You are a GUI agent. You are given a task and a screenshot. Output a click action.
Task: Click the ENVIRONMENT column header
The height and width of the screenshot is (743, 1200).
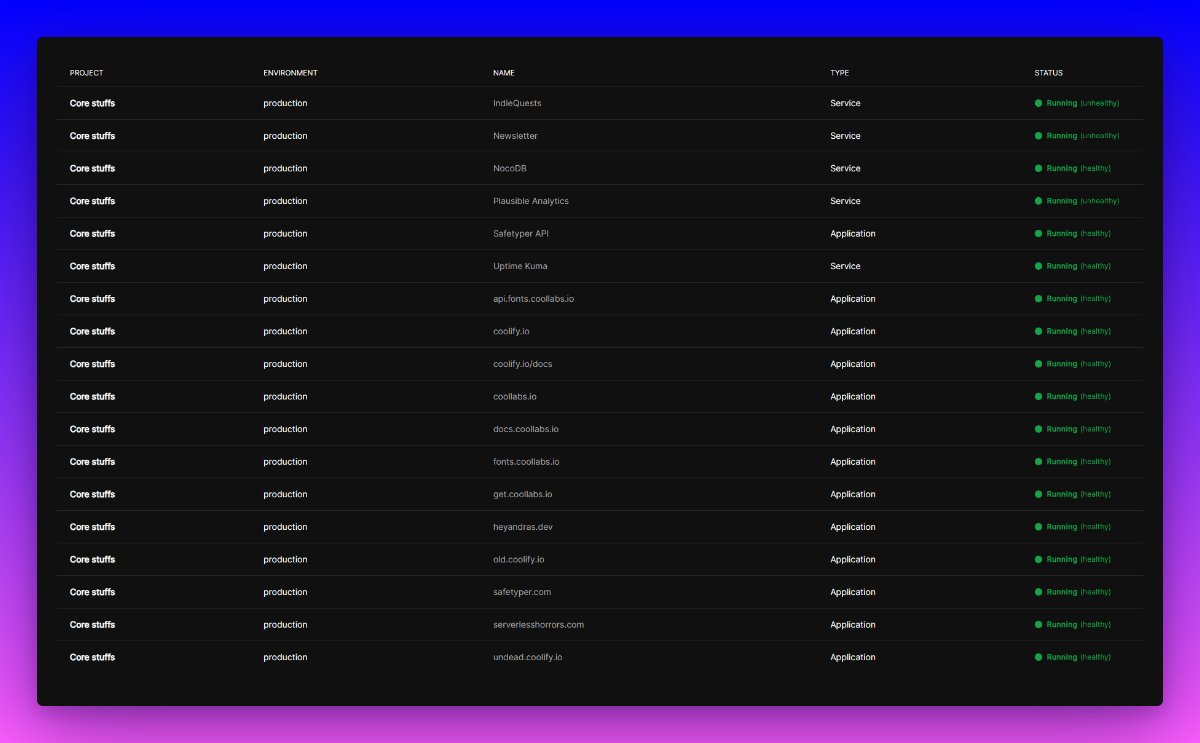point(290,73)
